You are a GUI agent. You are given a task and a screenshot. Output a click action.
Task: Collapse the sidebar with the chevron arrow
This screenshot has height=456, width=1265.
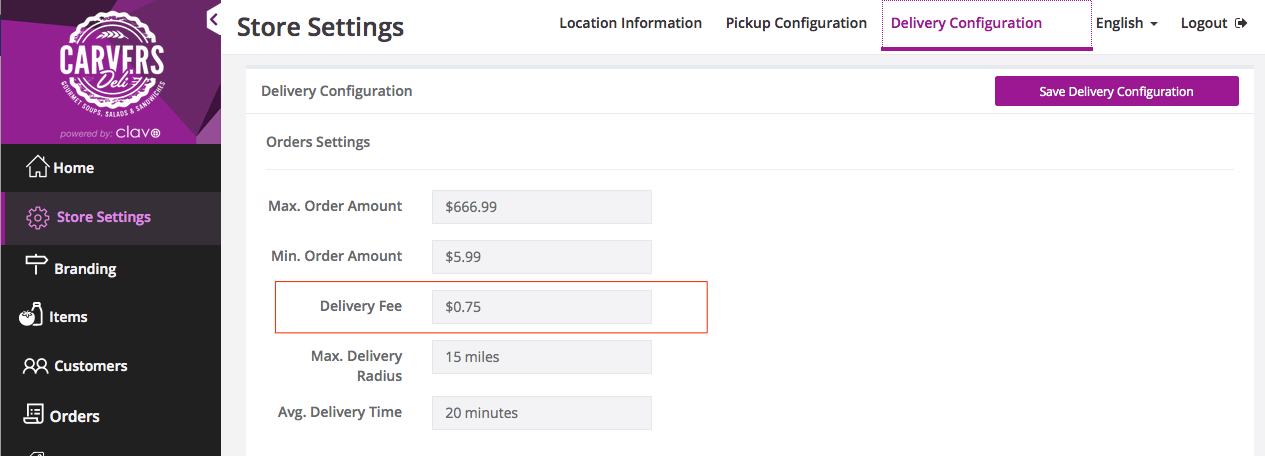coord(213,20)
